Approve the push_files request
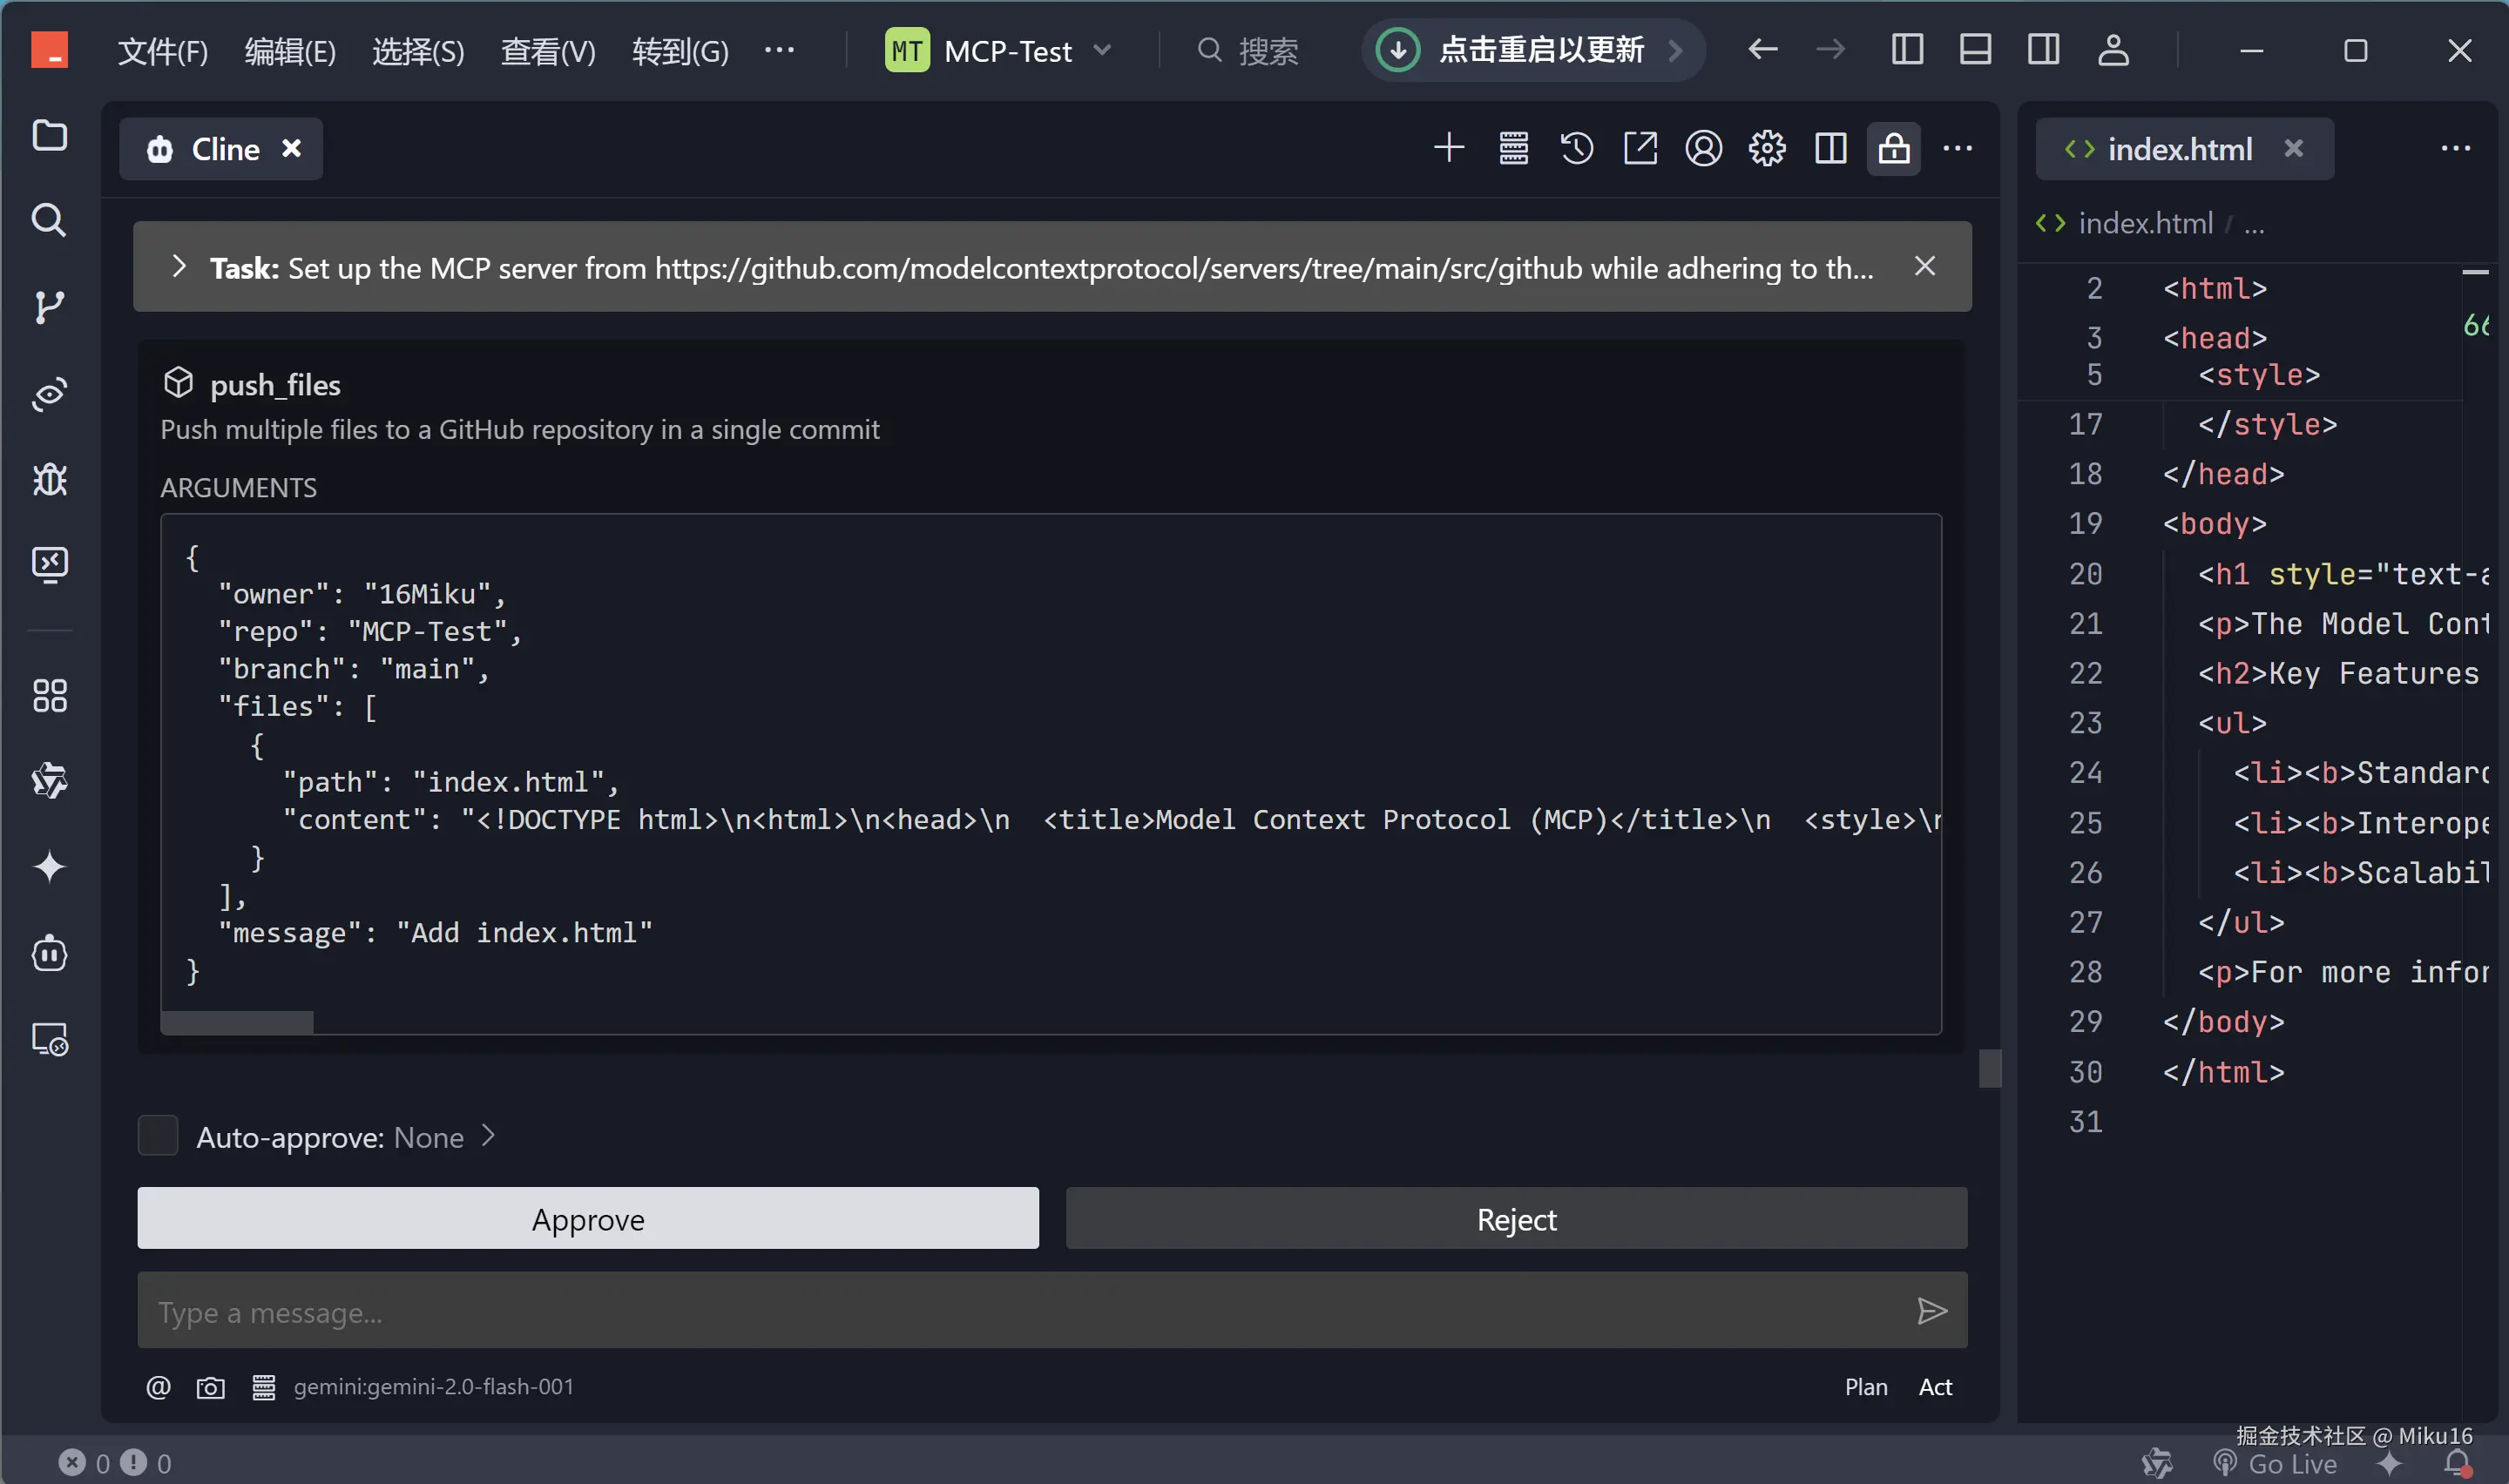Screen dimensions: 2509x1484 pos(588,1219)
